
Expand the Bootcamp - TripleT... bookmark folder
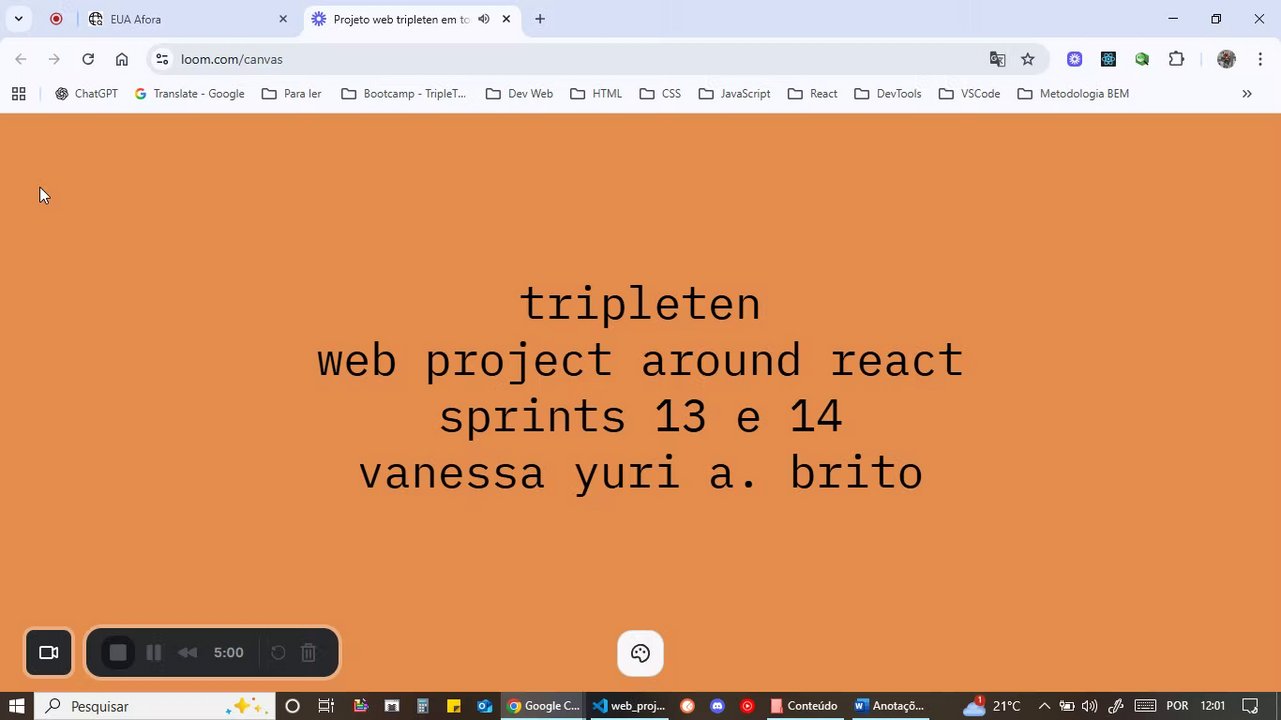tap(404, 94)
